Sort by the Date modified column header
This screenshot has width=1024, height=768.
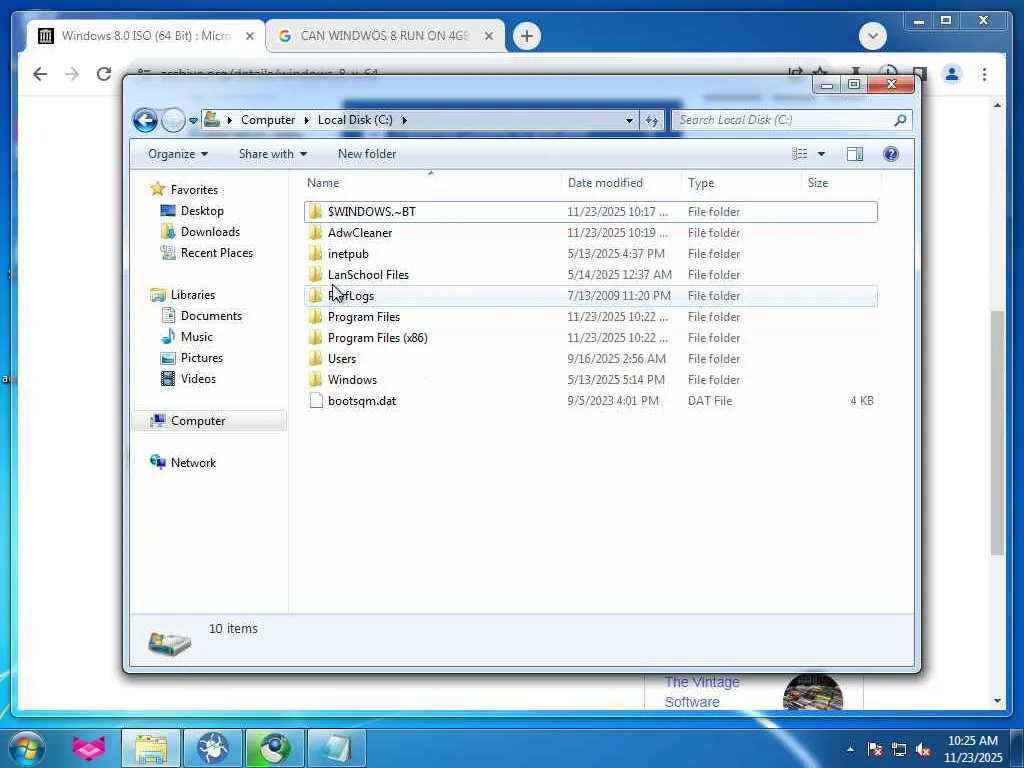(620, 183)
